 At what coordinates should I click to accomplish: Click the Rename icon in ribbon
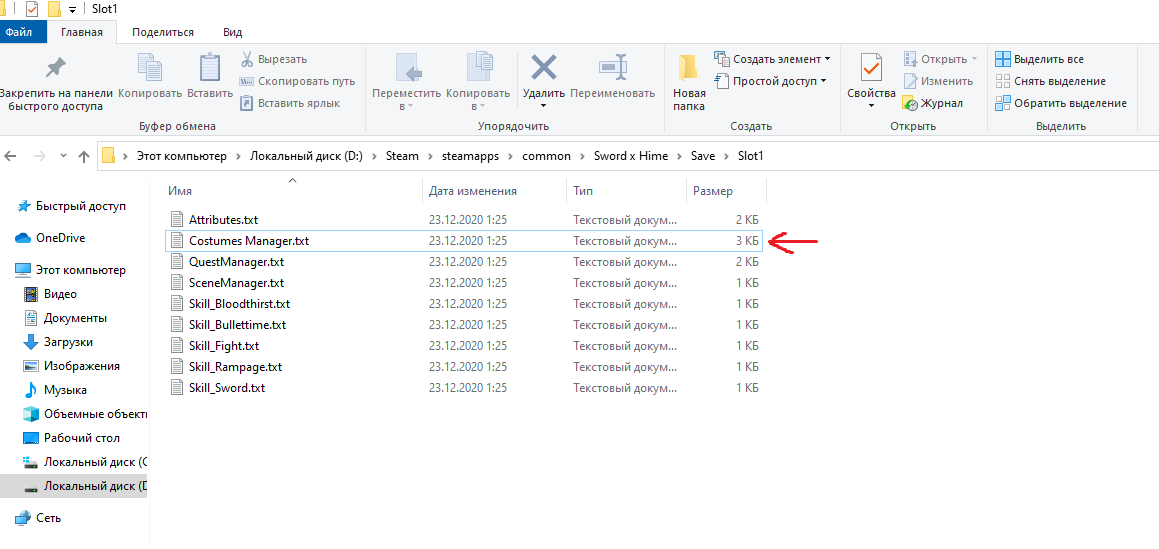(x=612, y=68)
